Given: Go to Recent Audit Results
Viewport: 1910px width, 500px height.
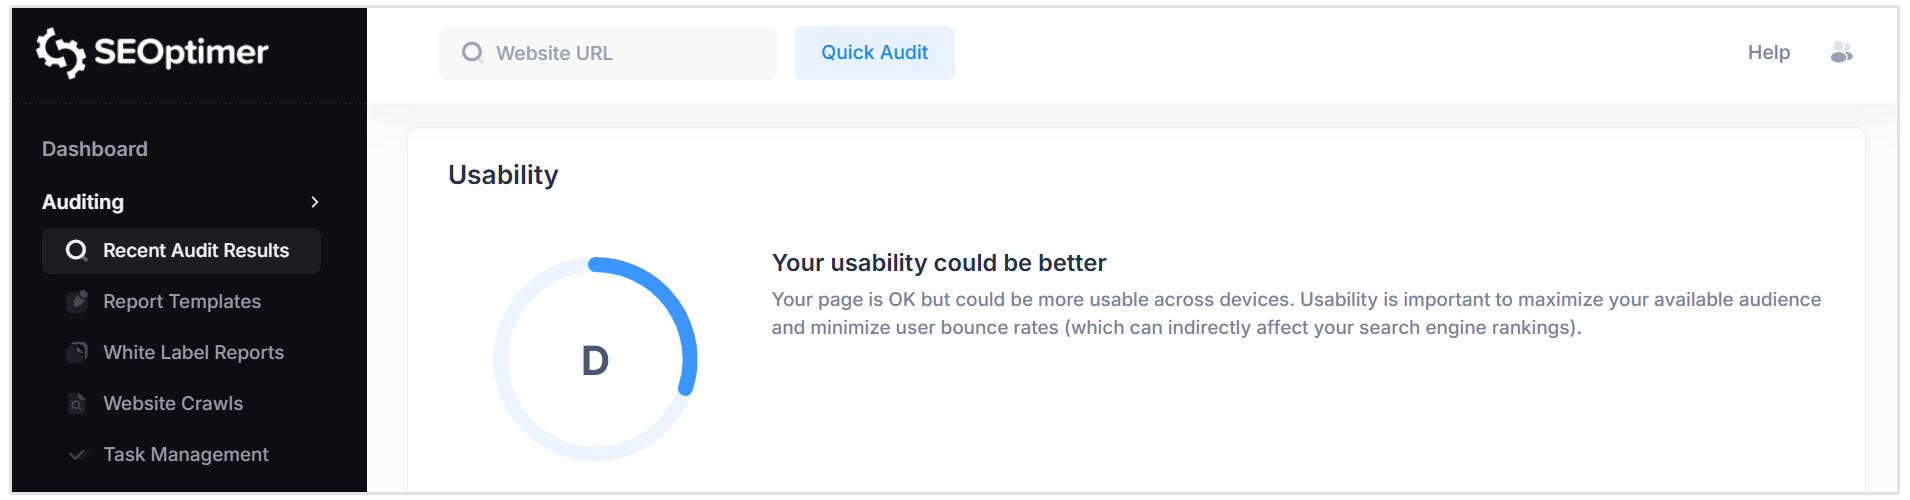Looking at the screenshot, I should click(x=196, y=251).
